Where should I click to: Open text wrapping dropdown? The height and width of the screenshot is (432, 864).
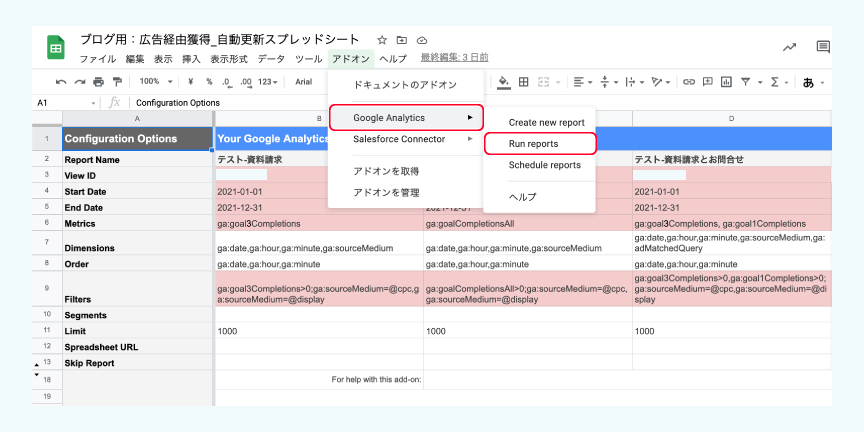point(635,82)
